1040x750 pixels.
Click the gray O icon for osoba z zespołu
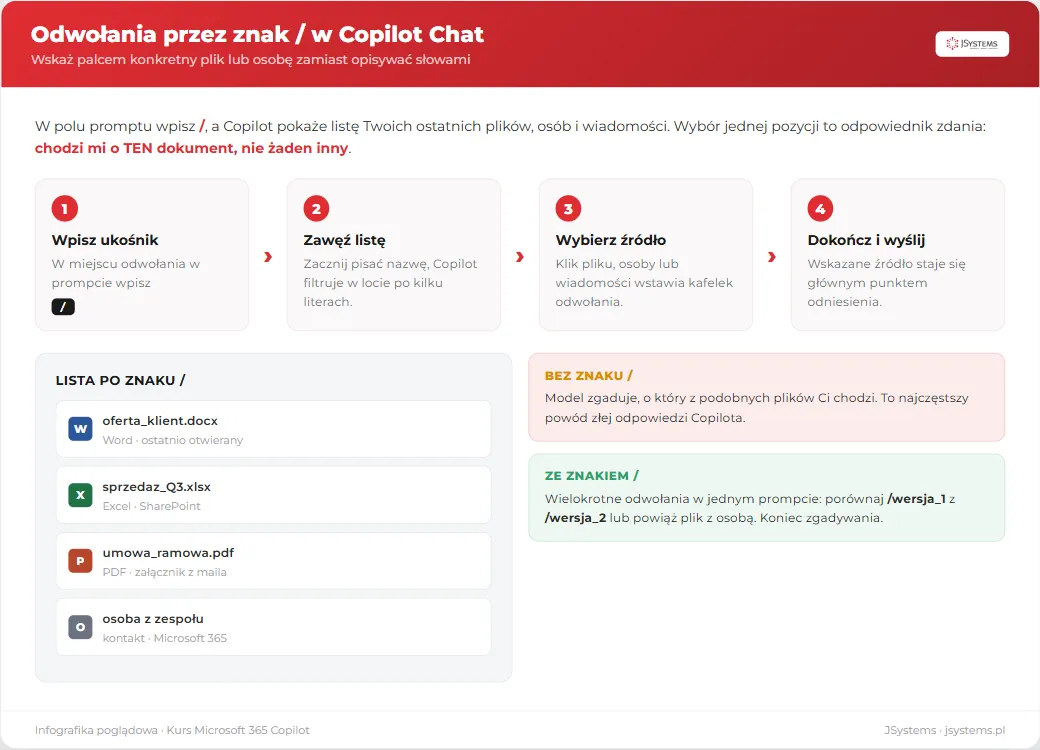click(x=80, y=627)
